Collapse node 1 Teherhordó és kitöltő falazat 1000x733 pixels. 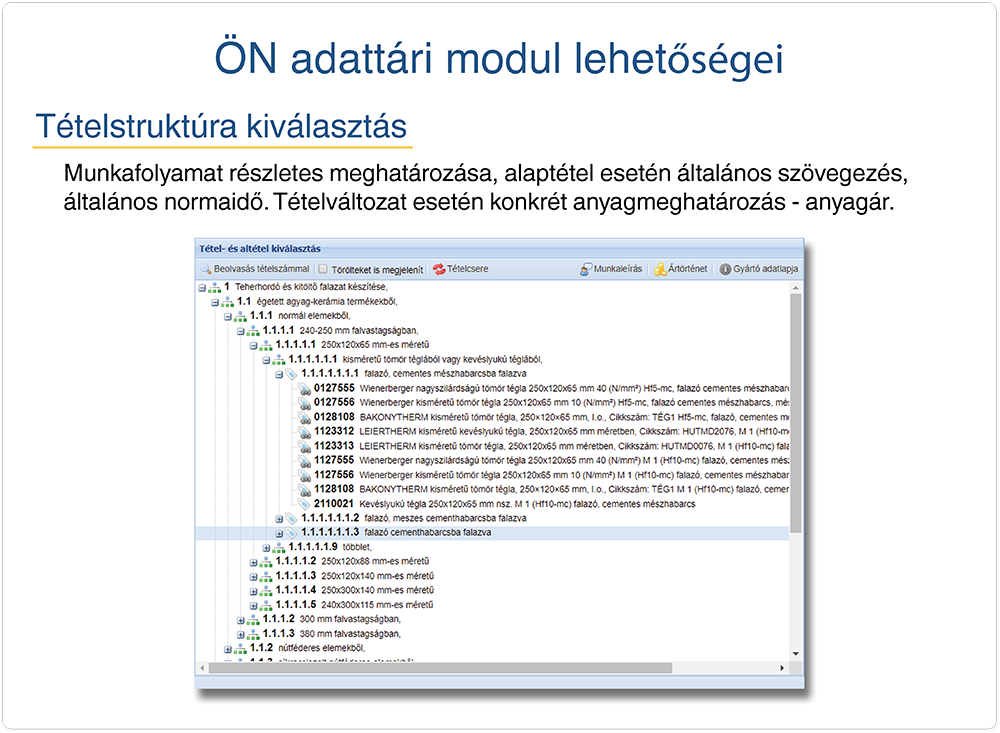[x=202, y=288]
